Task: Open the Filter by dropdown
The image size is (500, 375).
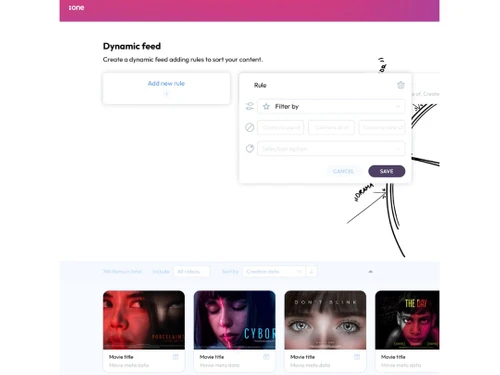Action: (331, 106)
